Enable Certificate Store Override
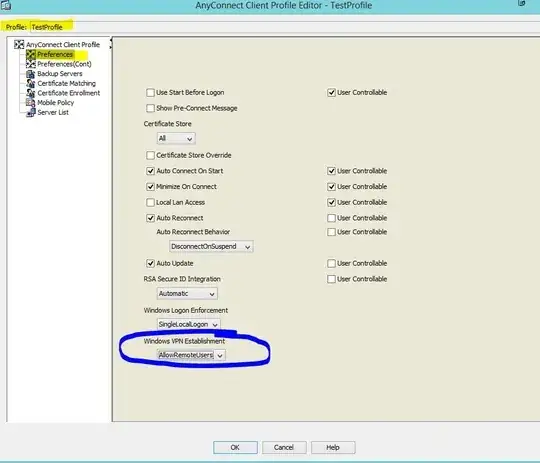 (x=150, y=155)
